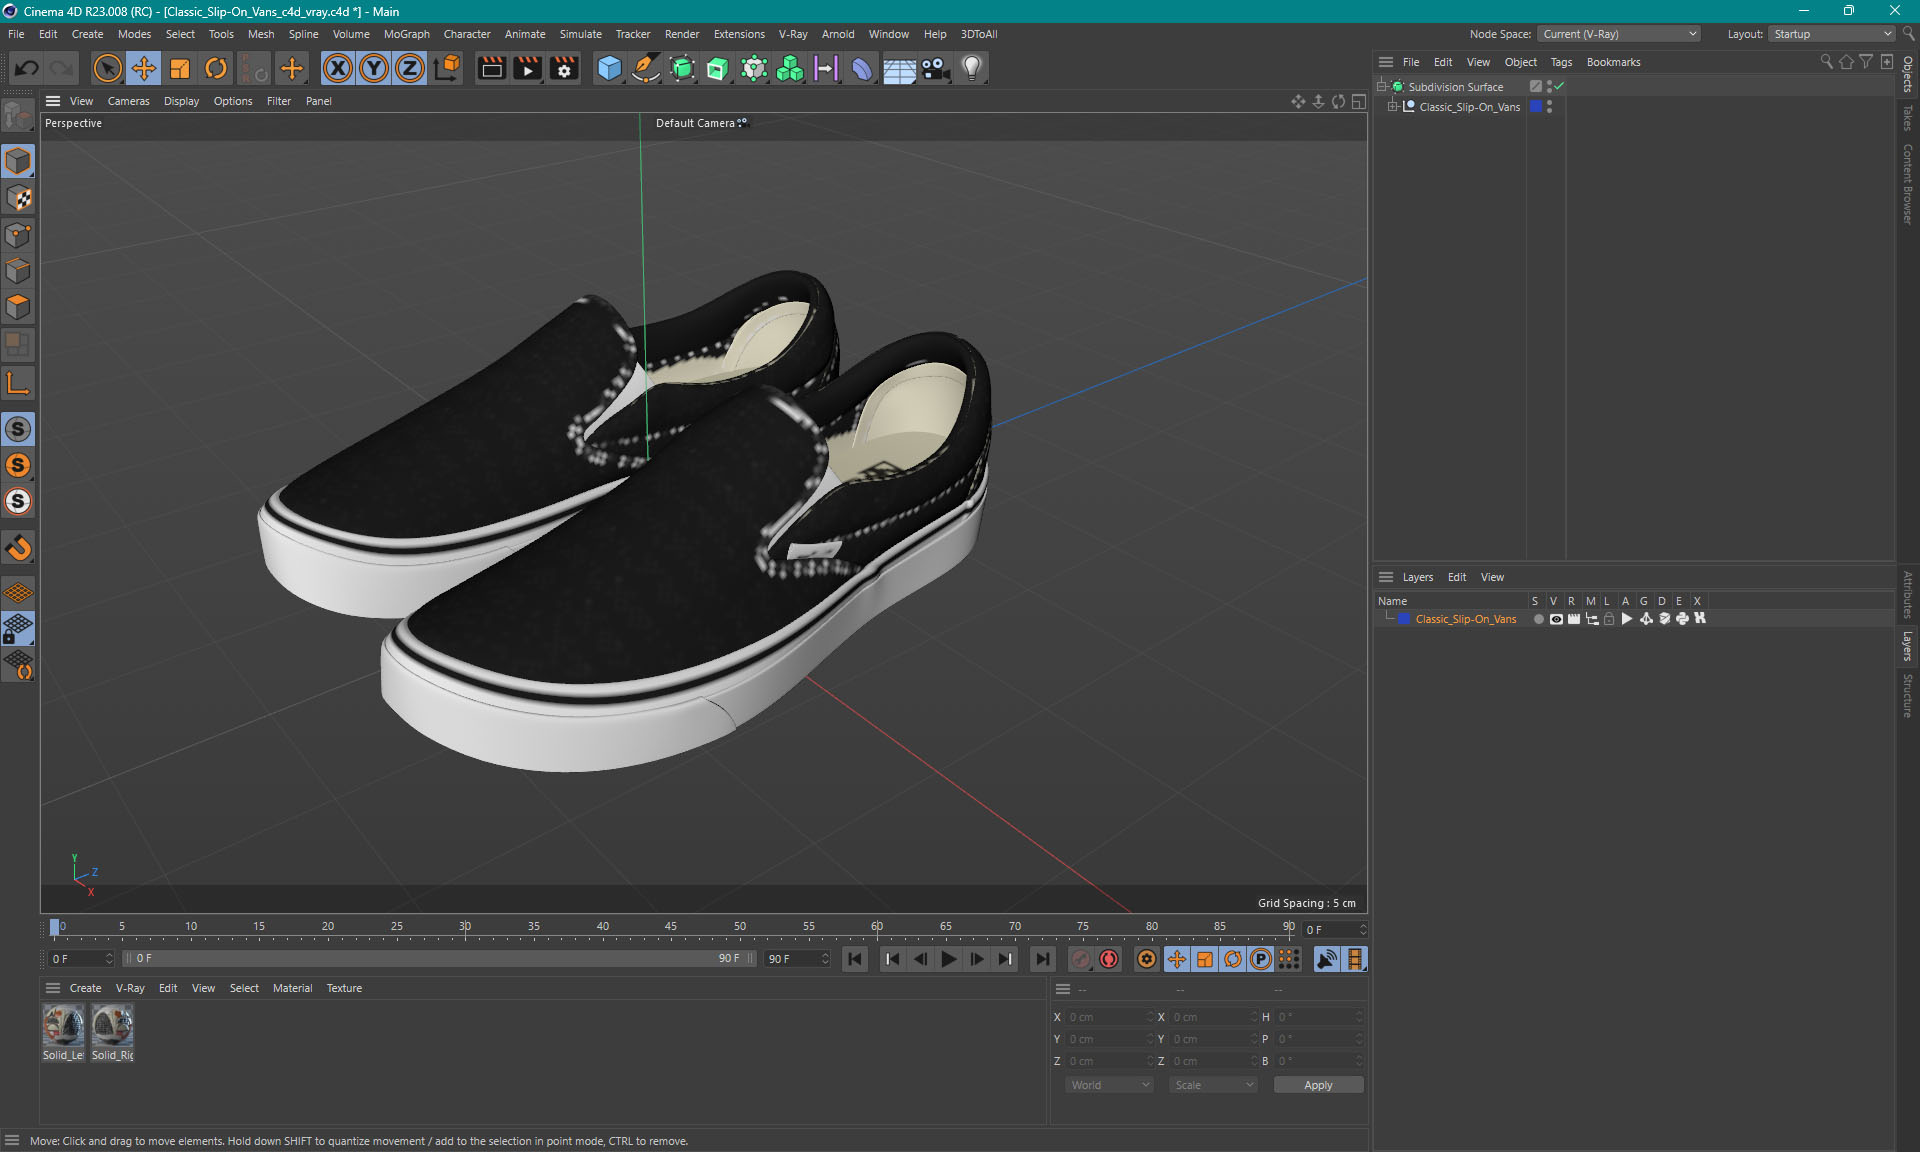Toggle Z axis lock
Image resolution: width=1920 pixels, height=1152 pixels.
tap(410, 68)
